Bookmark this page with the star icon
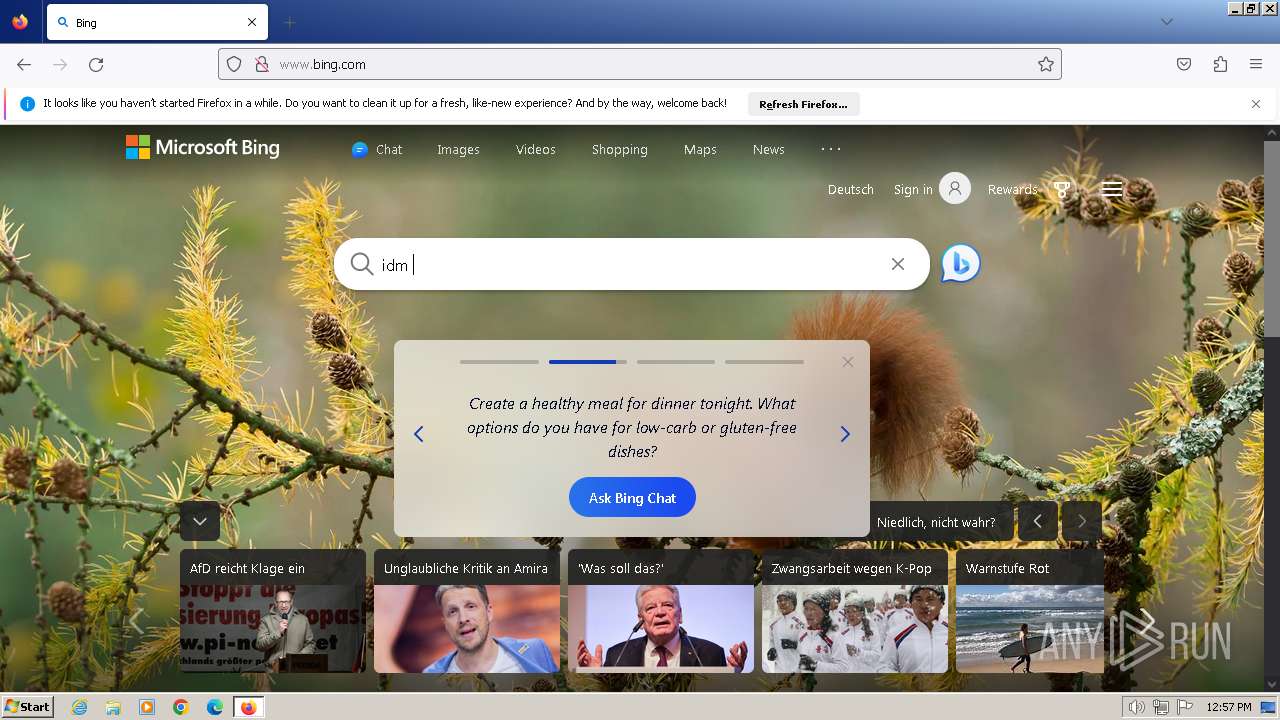This screenshot has height=720, width=1280. point(1046,64)
